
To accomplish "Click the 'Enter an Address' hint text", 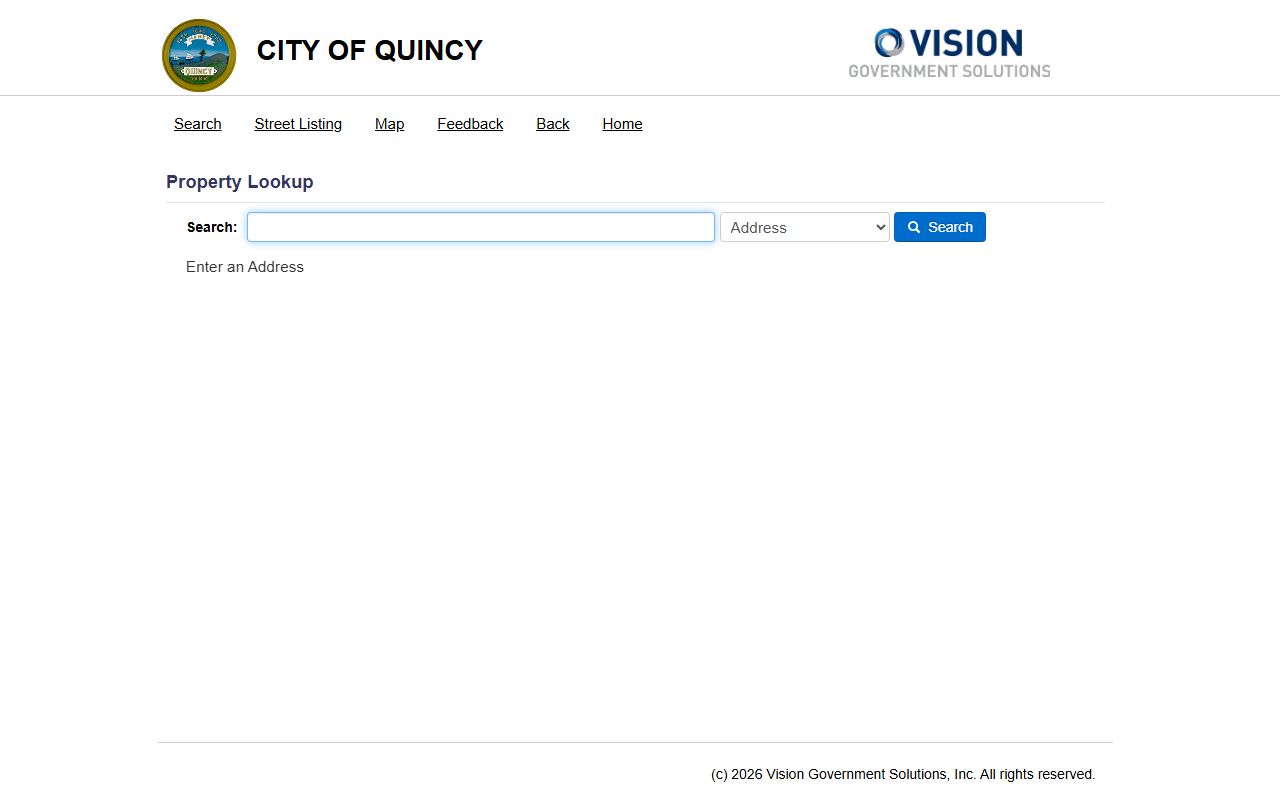I will pos(245,267).
